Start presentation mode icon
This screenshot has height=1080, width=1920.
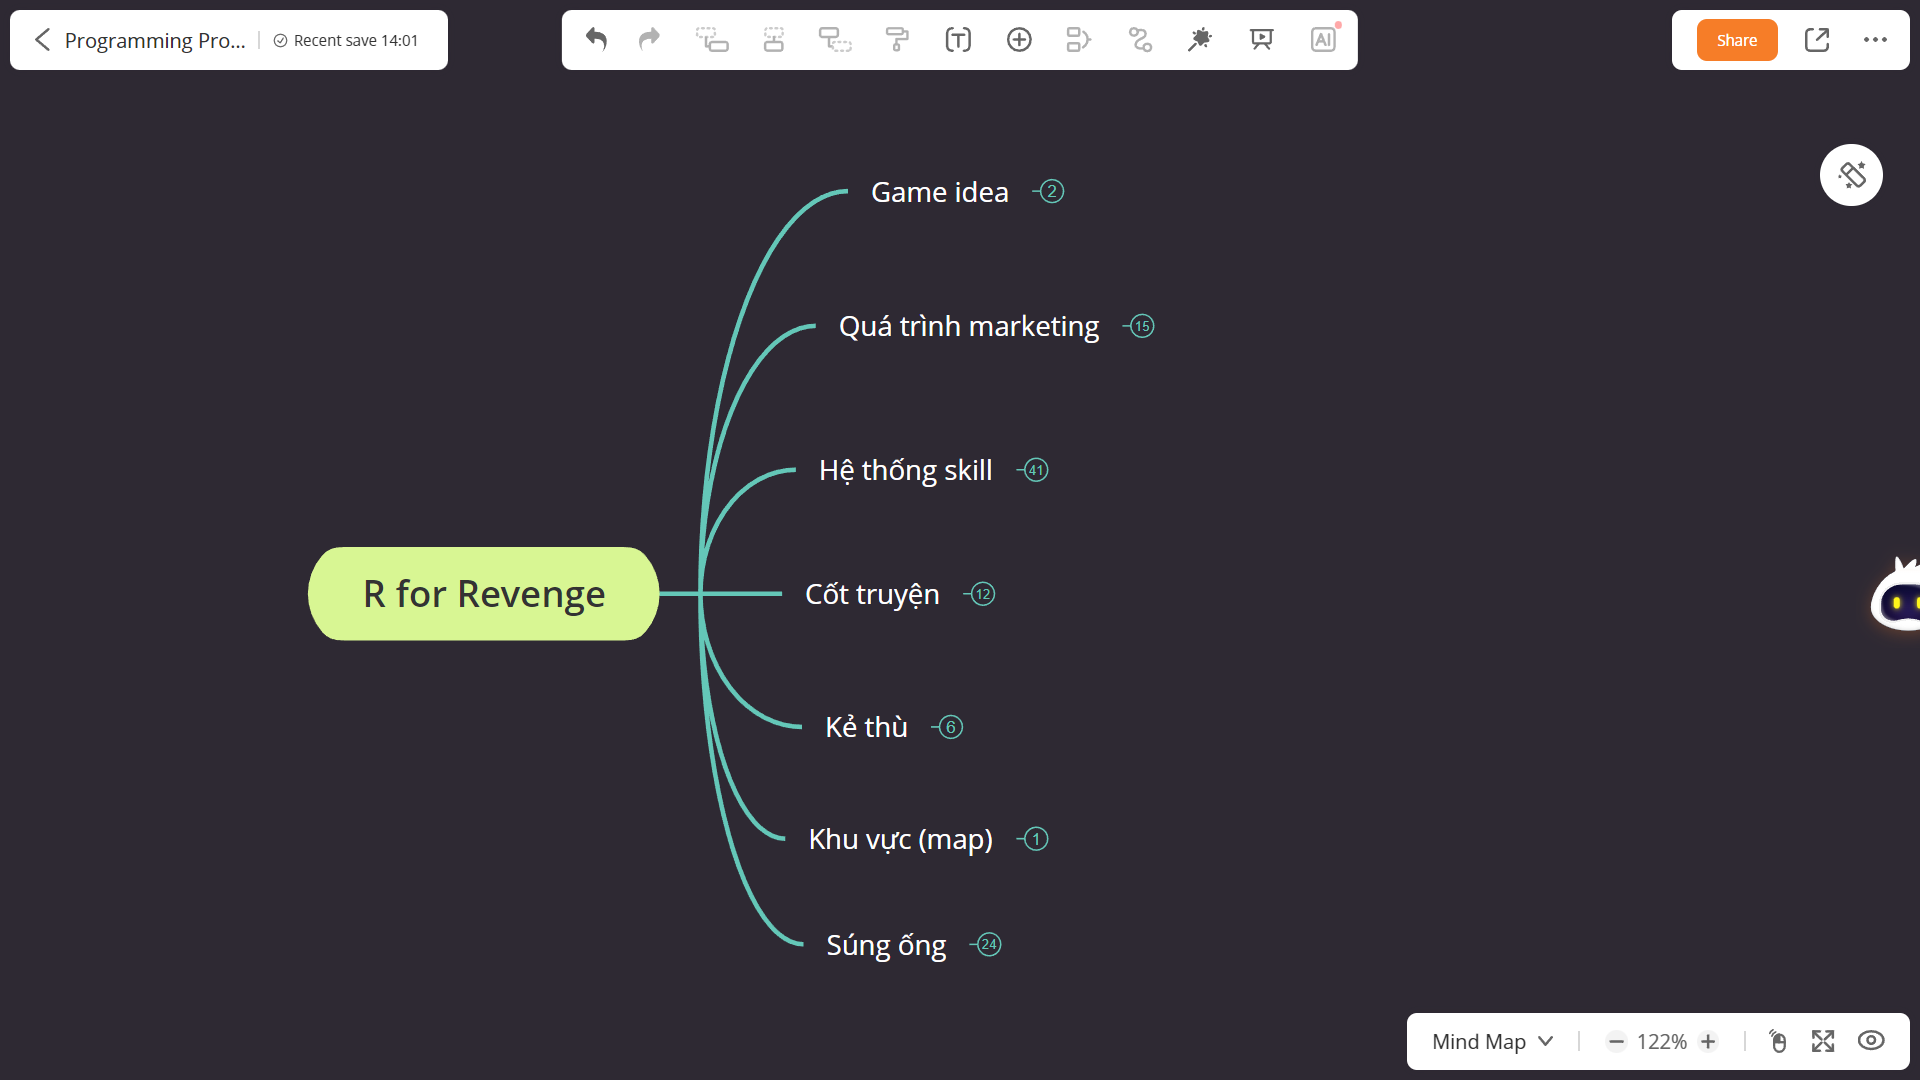[1262, 39]
